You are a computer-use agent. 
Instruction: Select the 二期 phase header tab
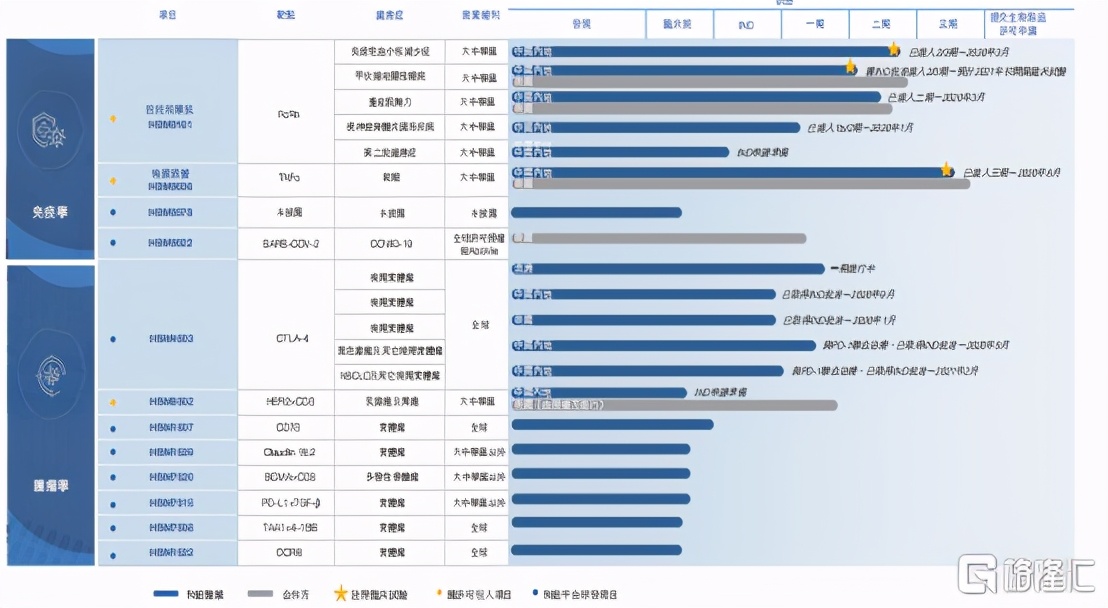(x=882, y=24)
